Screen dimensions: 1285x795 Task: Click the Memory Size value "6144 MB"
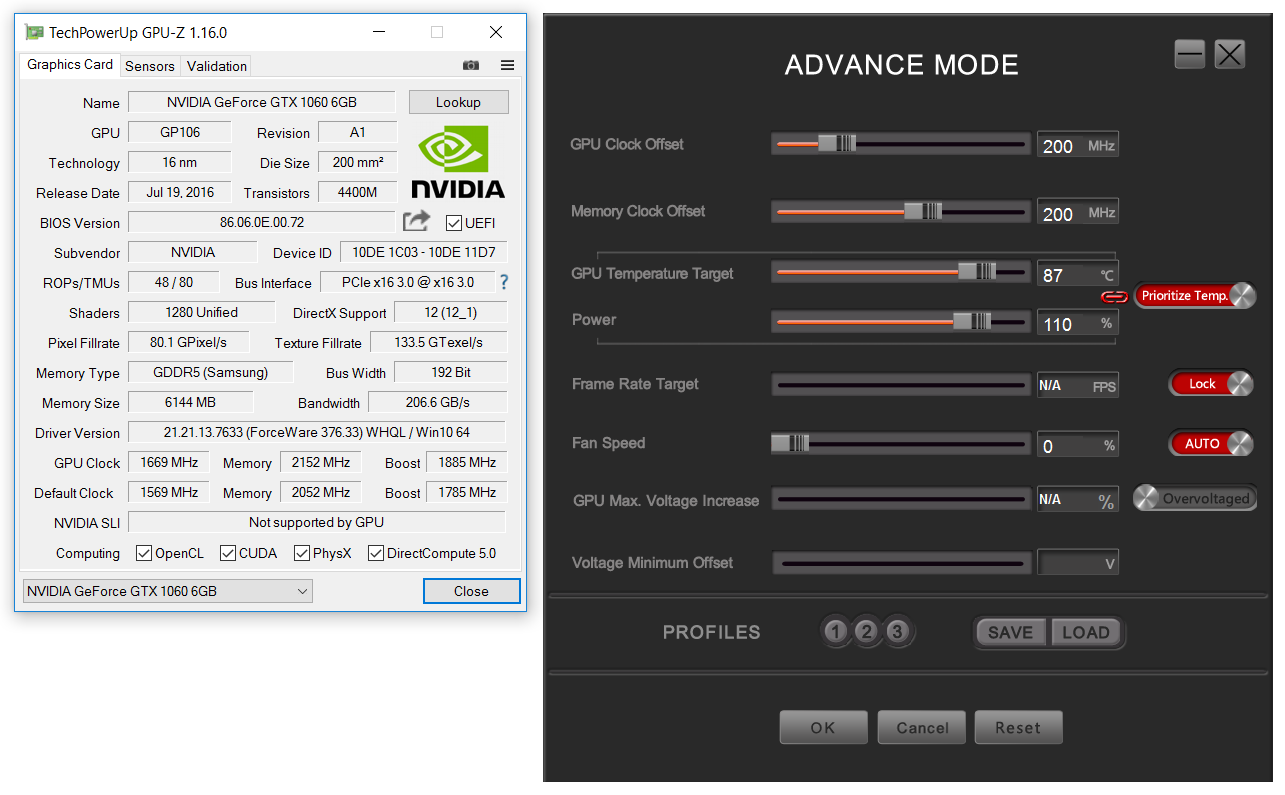pyautogui.click(x=191, y=402)
